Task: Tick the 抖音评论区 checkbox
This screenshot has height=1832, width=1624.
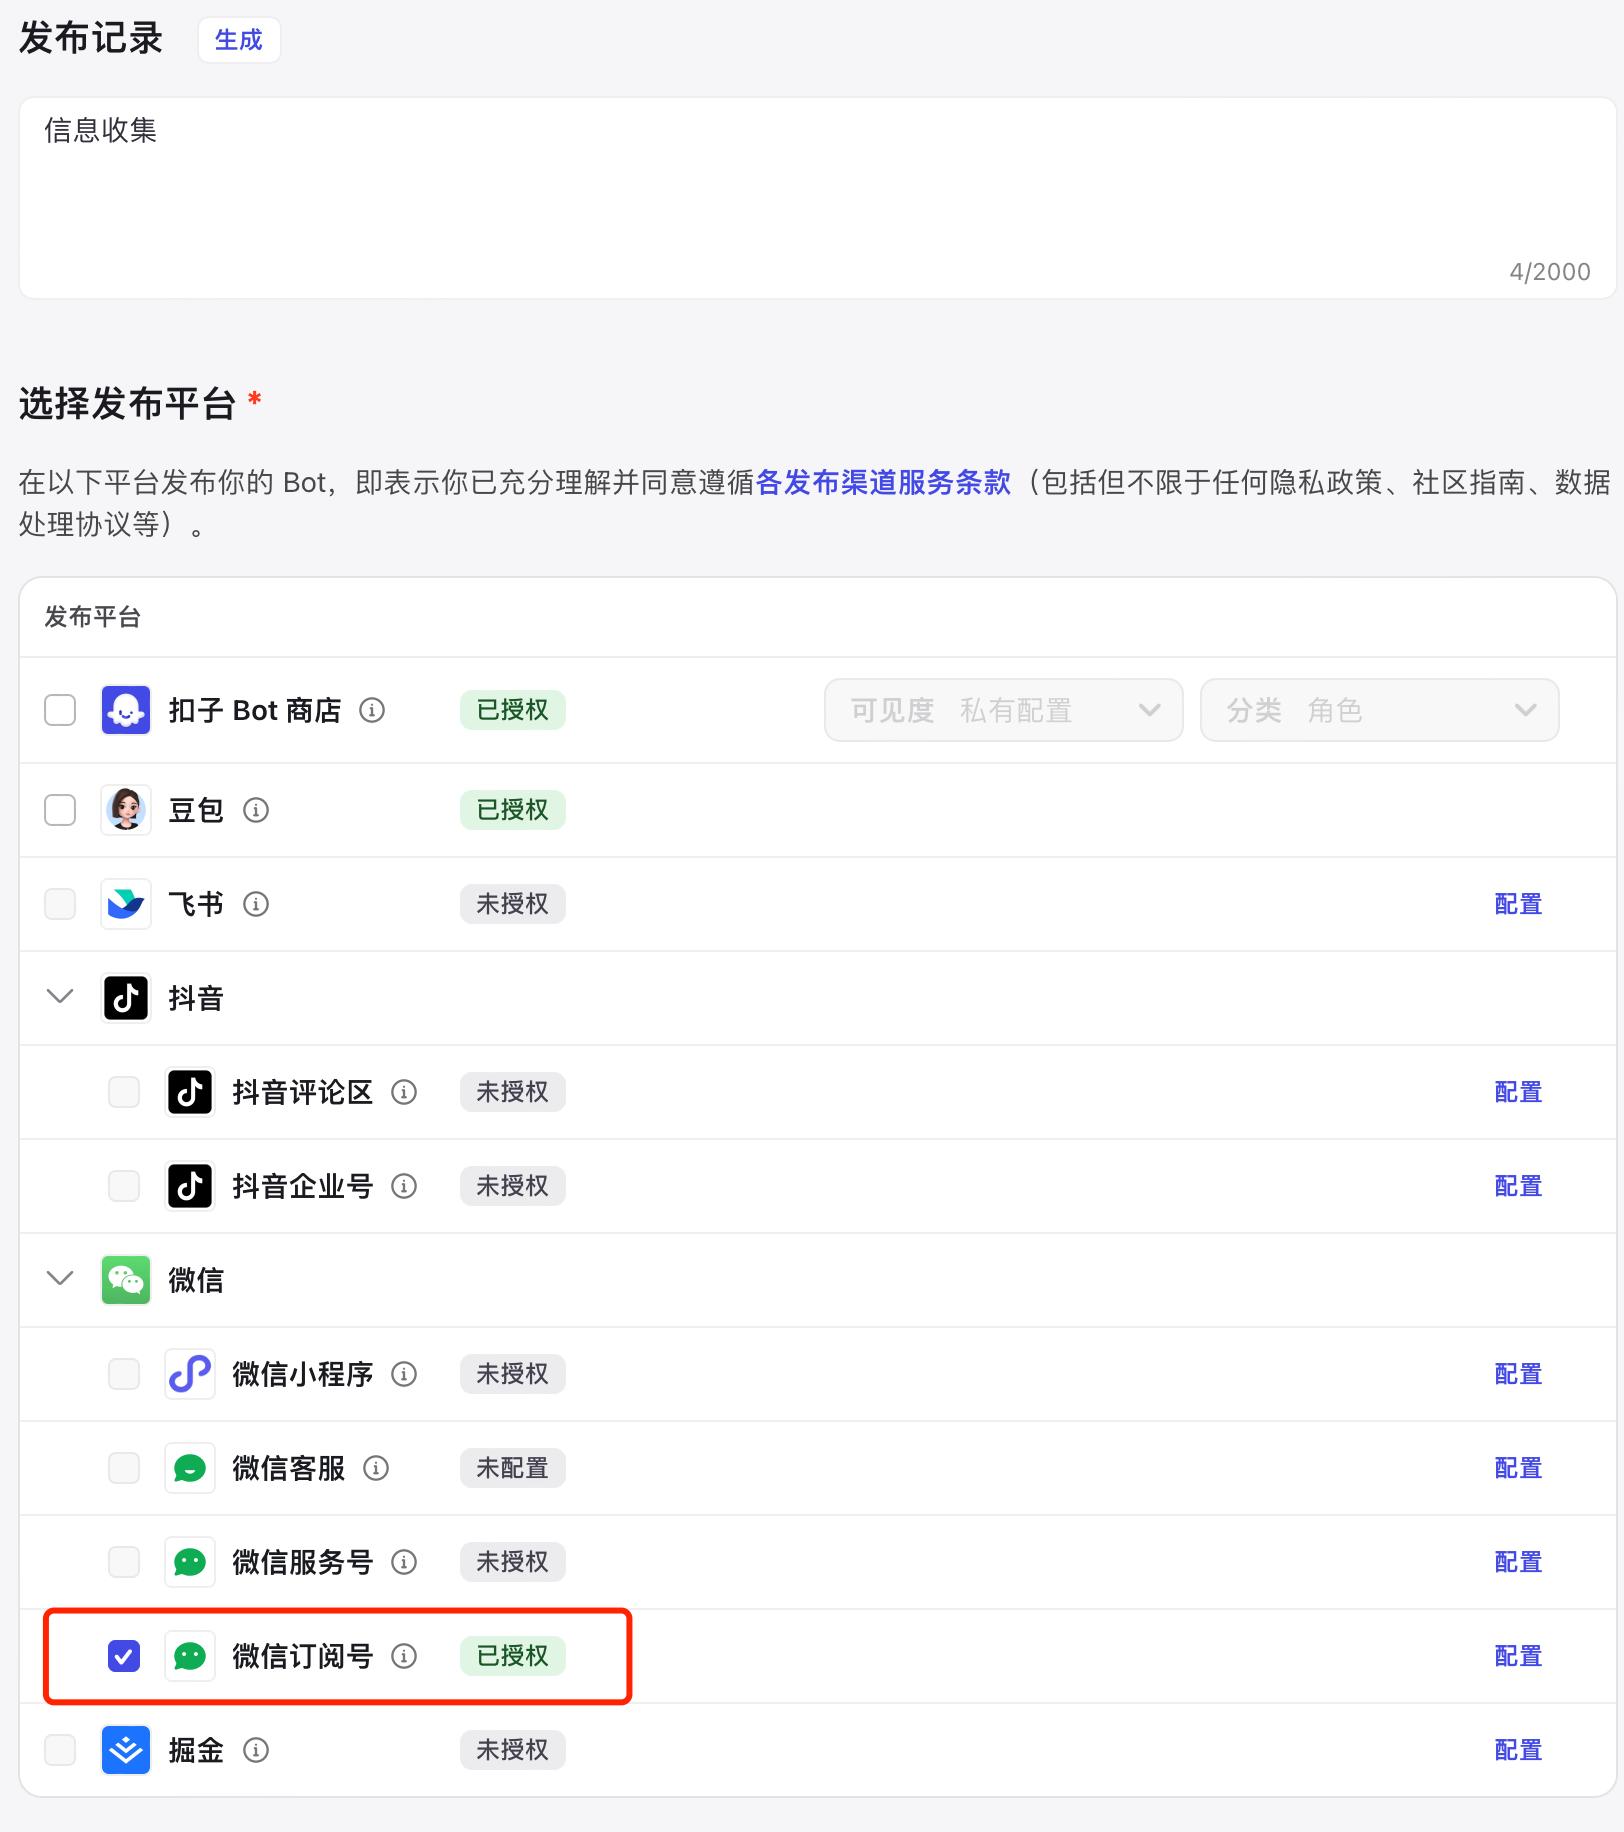Action: tap(124, 1092)
